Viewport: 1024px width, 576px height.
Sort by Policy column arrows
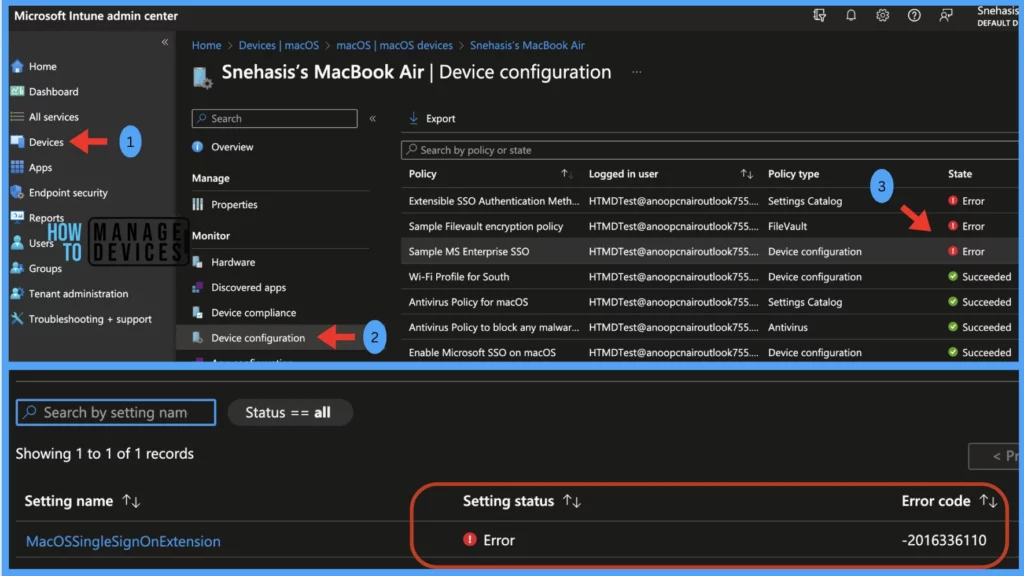[566, 174]
